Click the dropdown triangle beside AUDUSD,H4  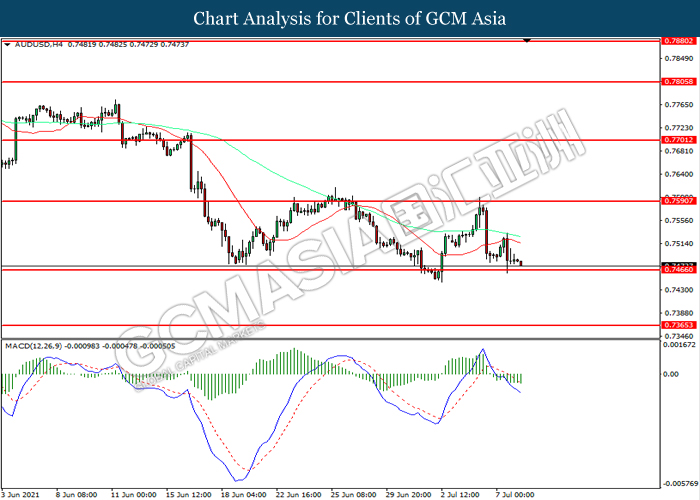[x=7, y=45]
